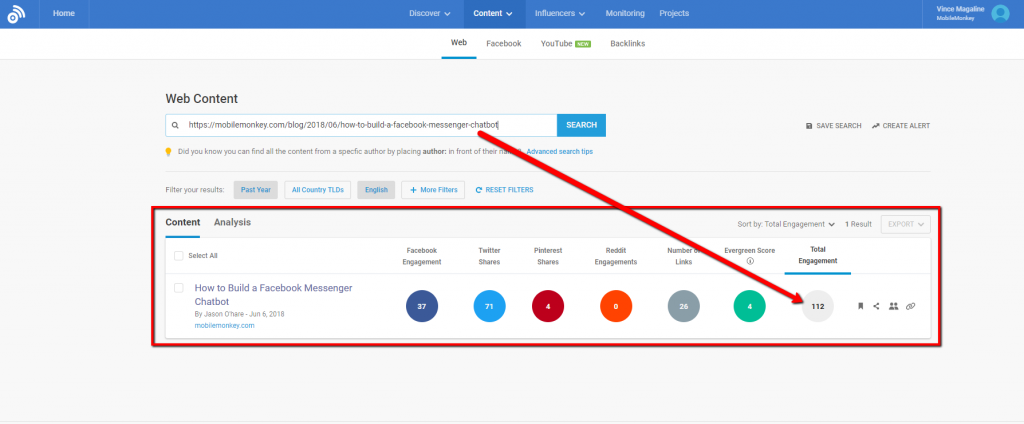Image resolution: width=1024 pixels, height=424 pixels.
Task: Expand the Discover menu
Action: tap(430, 13)
